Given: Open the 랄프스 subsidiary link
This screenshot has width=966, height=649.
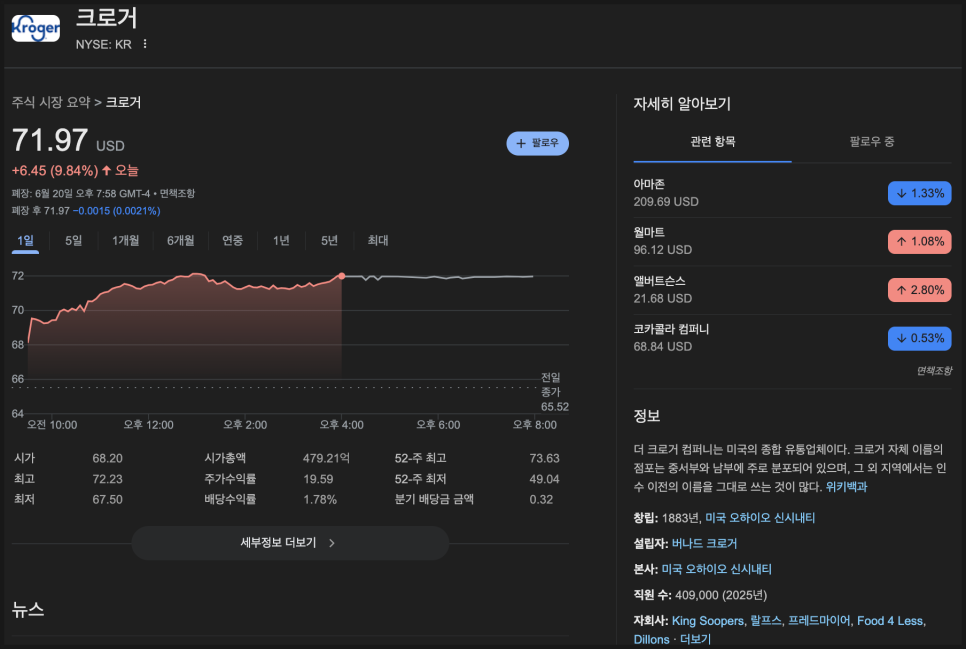Looking at the screenshot, I should [x=766, y=621].
